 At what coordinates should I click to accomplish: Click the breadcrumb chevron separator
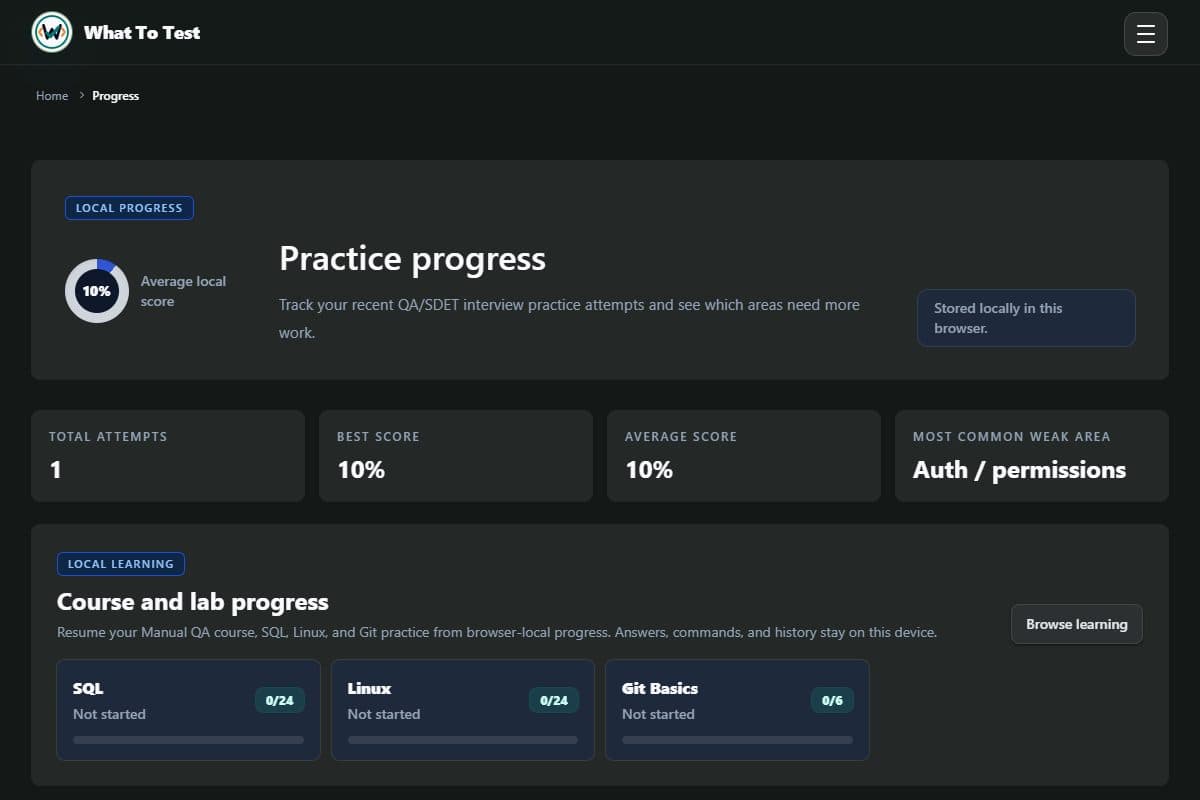pyautogui.click(x=81, y=96)
